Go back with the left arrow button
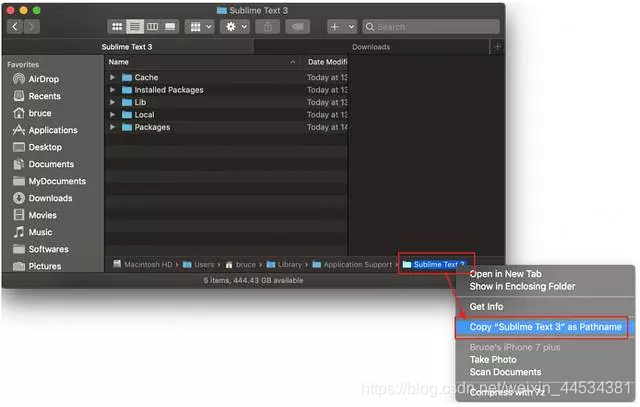 pos(15,27)
